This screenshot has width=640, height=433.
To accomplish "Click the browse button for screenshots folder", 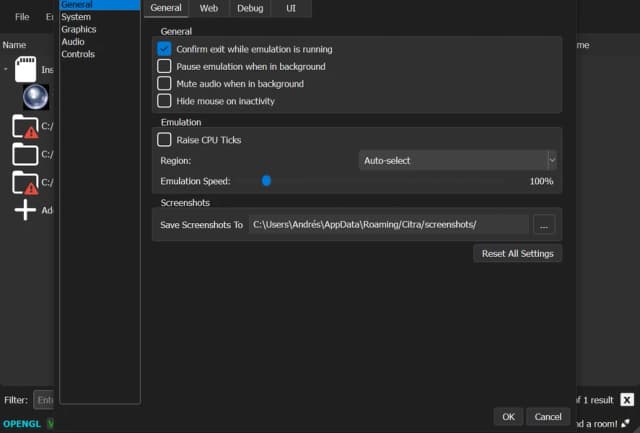I will (x=544, y=225).
